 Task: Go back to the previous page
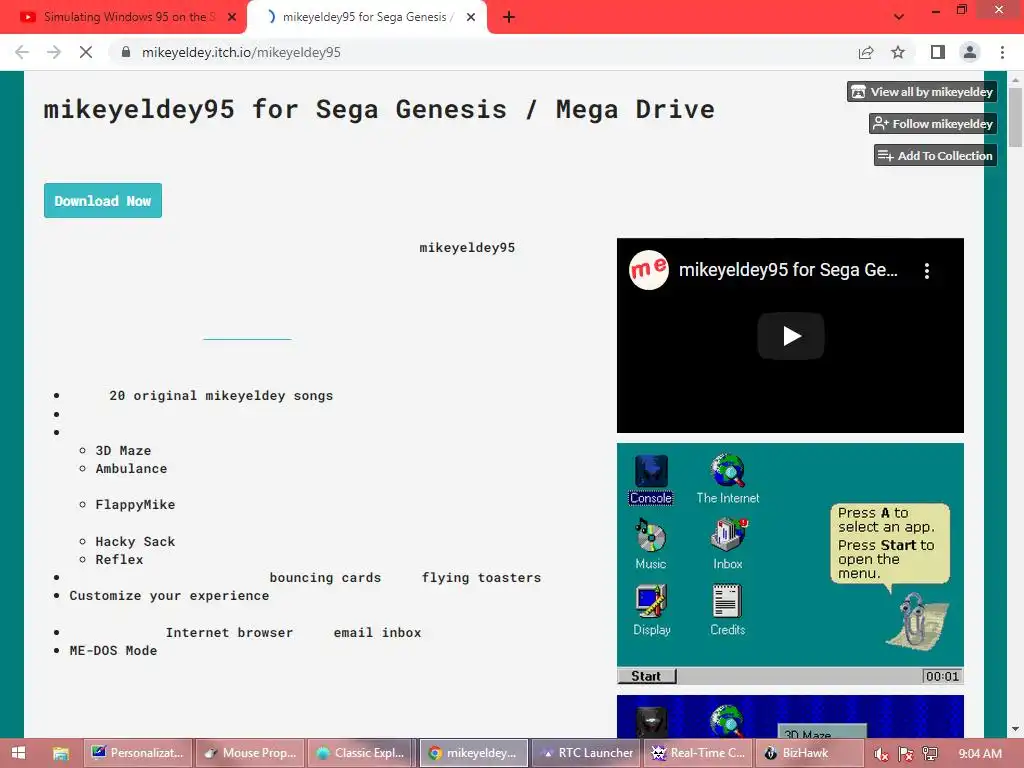[x=22, y=52]
